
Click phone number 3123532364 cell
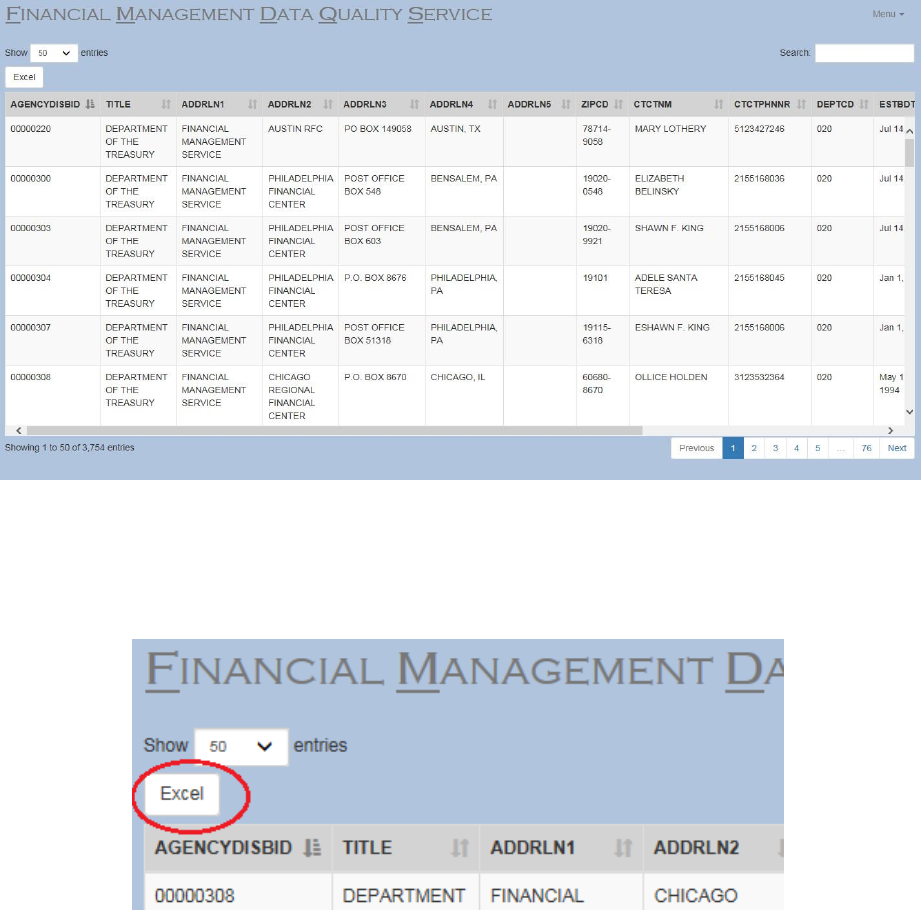pyautogui.click(x=769, y=395)
